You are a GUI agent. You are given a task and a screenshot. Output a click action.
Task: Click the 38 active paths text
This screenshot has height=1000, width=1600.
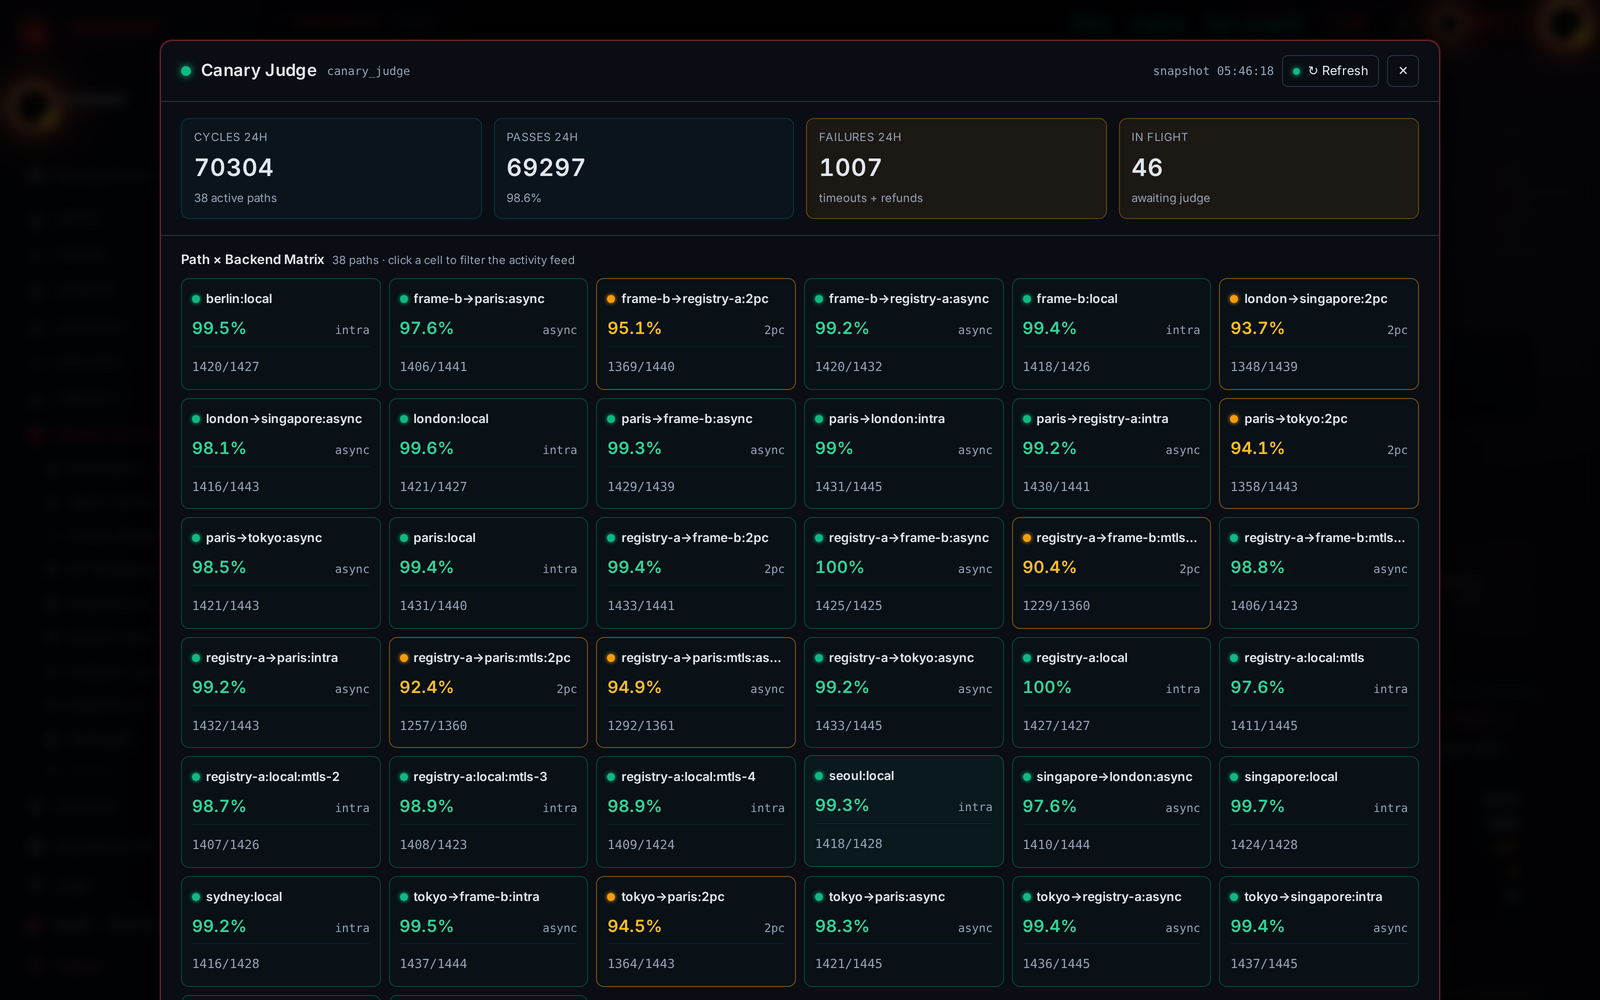(235, 198)
